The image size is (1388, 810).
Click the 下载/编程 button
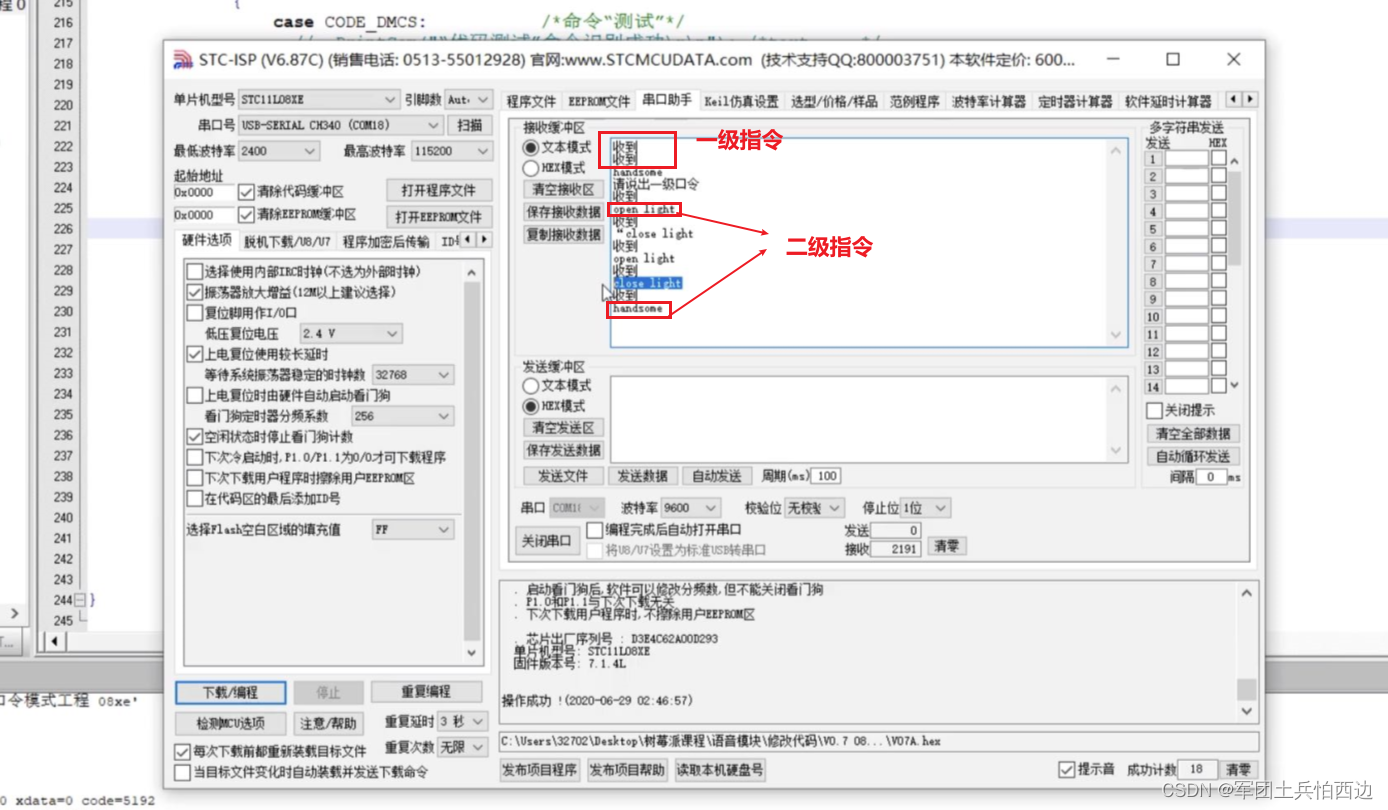230,692
